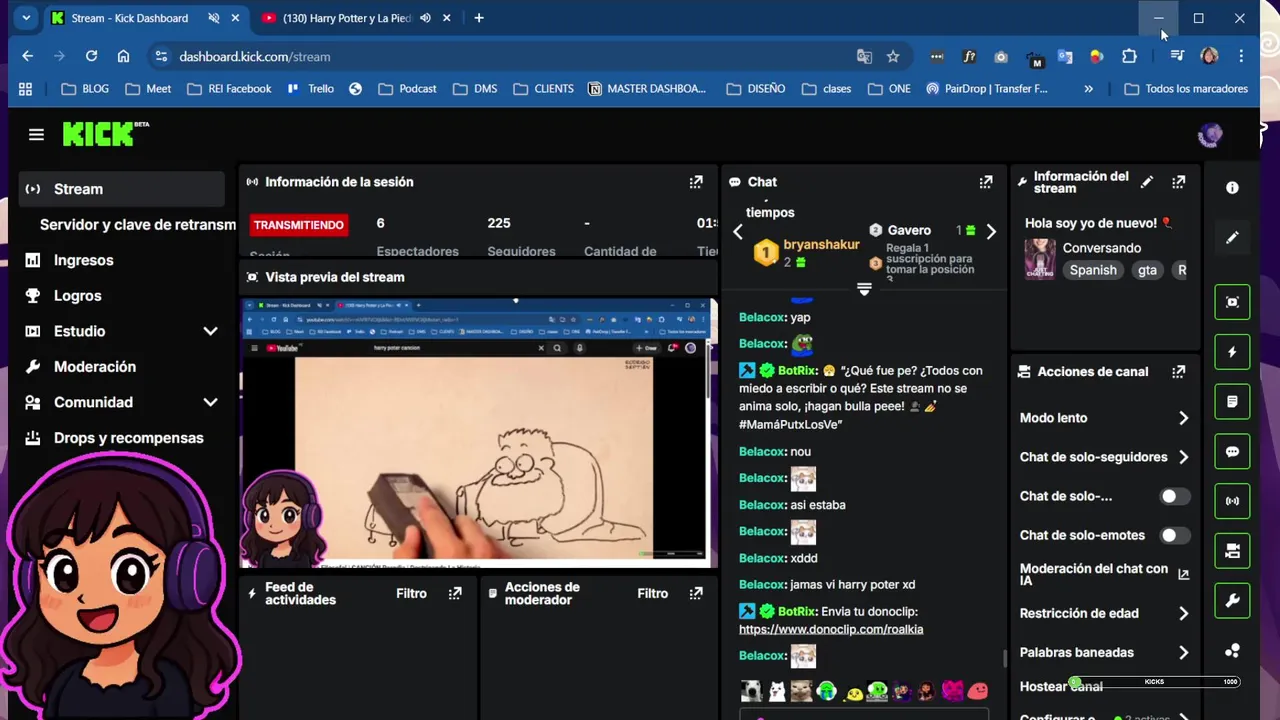Edit stream info with pencil icon in panel header
1280x720 pixels.
click(x=1147, y=182)
